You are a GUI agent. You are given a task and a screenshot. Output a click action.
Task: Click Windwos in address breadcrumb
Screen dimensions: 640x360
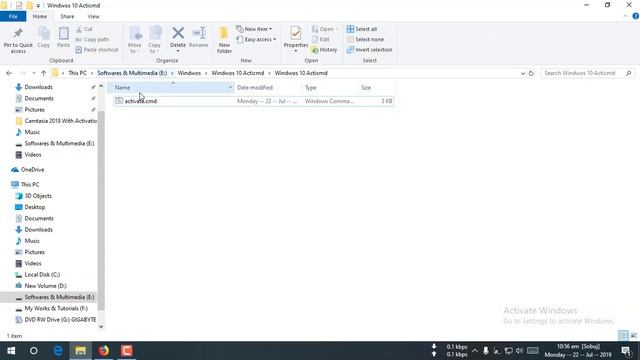click(x=189, y=73)
